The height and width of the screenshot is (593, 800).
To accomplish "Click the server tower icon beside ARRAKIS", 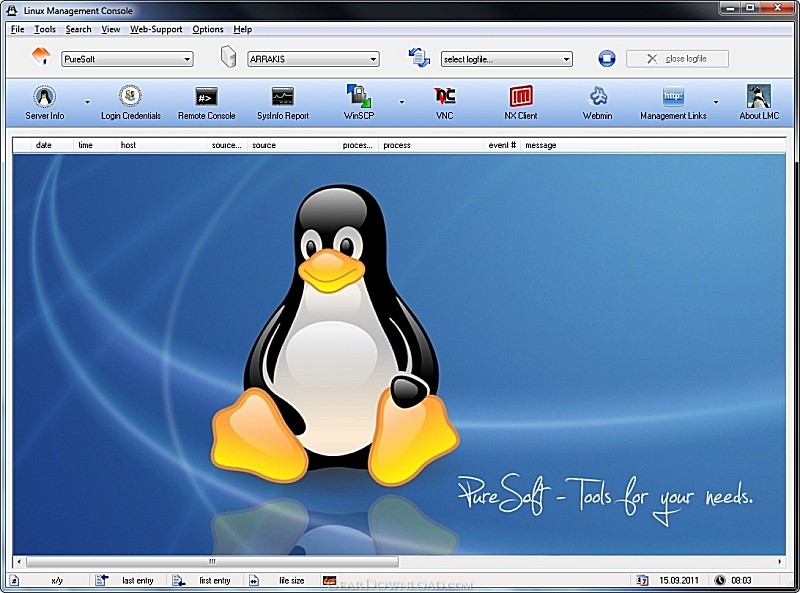I will (x=229, y=57).
